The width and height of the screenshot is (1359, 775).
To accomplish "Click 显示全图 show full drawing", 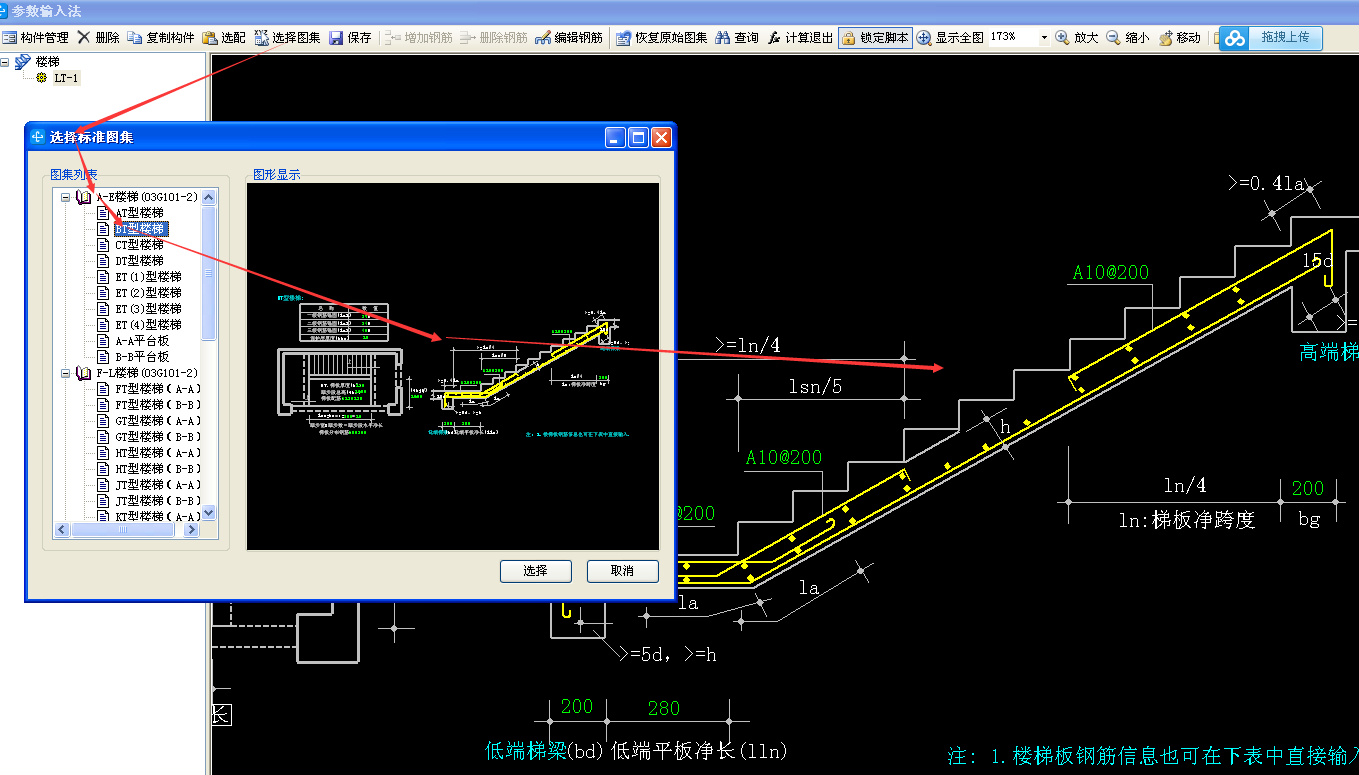I will 950,38.
